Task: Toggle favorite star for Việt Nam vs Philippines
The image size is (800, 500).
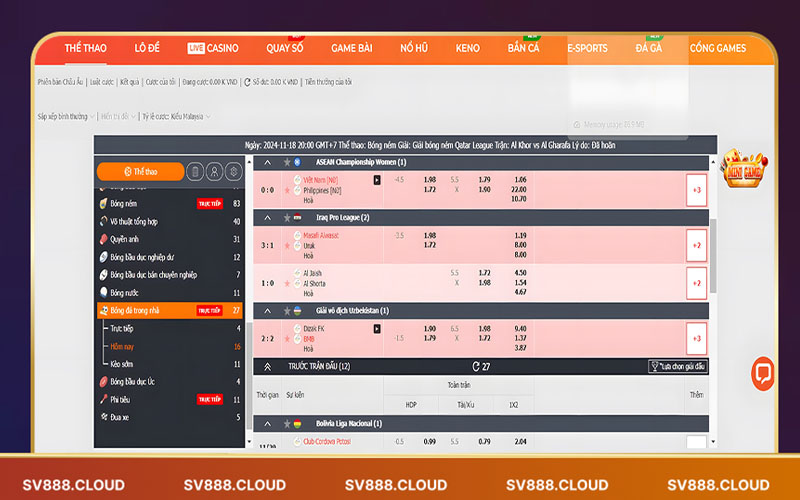Action: point(287,190)
